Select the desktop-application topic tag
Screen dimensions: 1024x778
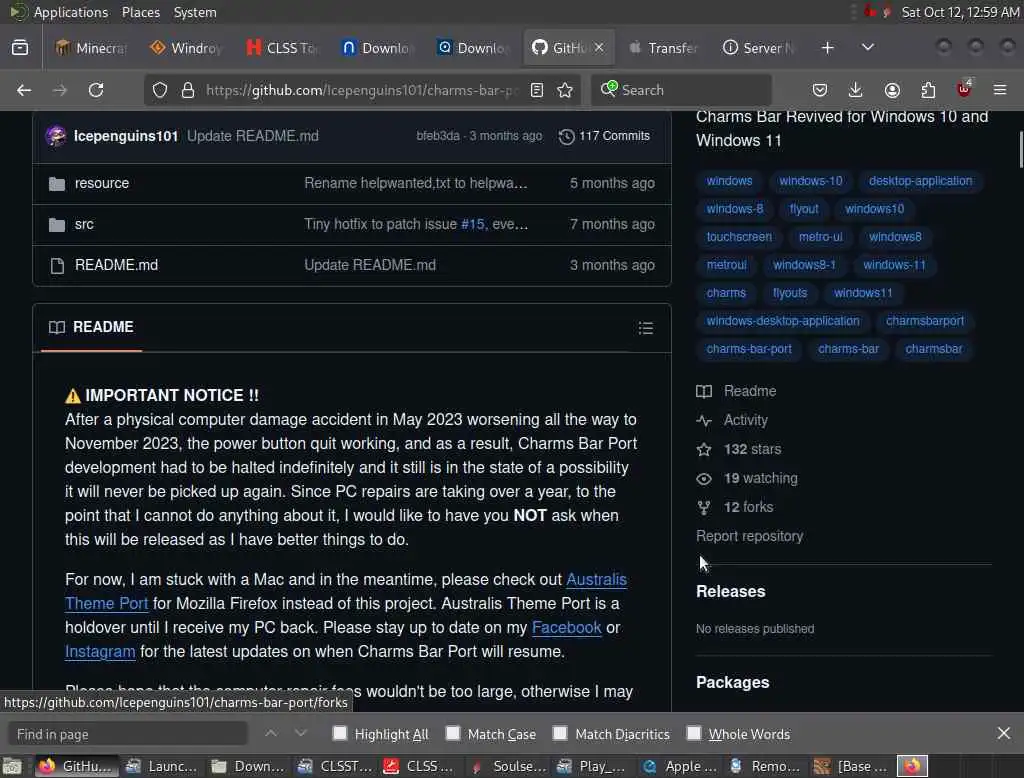pyautogui.click(x=920, y=181)
